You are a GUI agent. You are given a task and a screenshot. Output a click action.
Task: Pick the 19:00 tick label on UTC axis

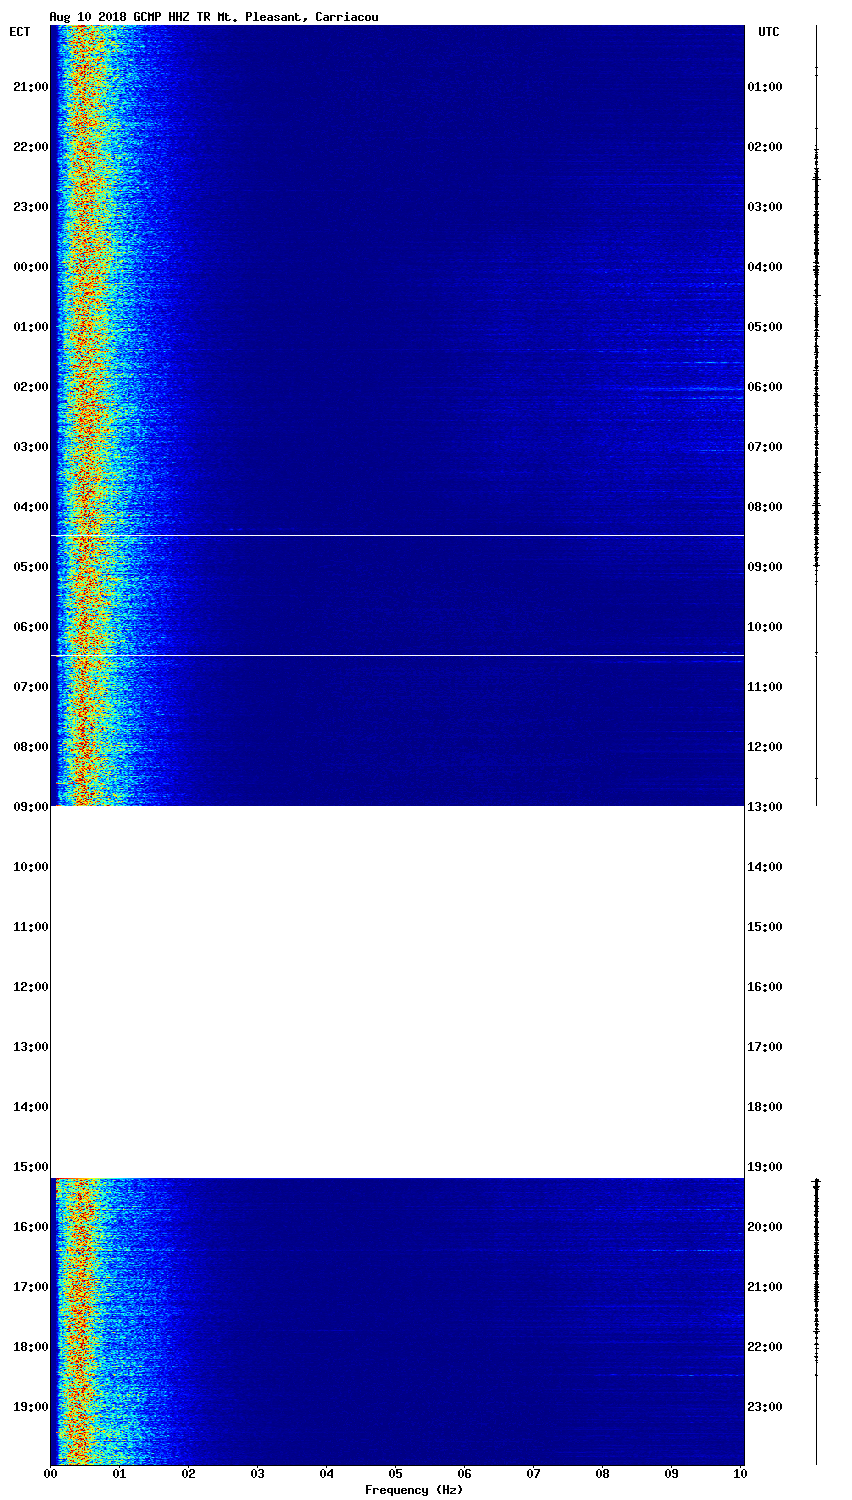click(765, 1167)
